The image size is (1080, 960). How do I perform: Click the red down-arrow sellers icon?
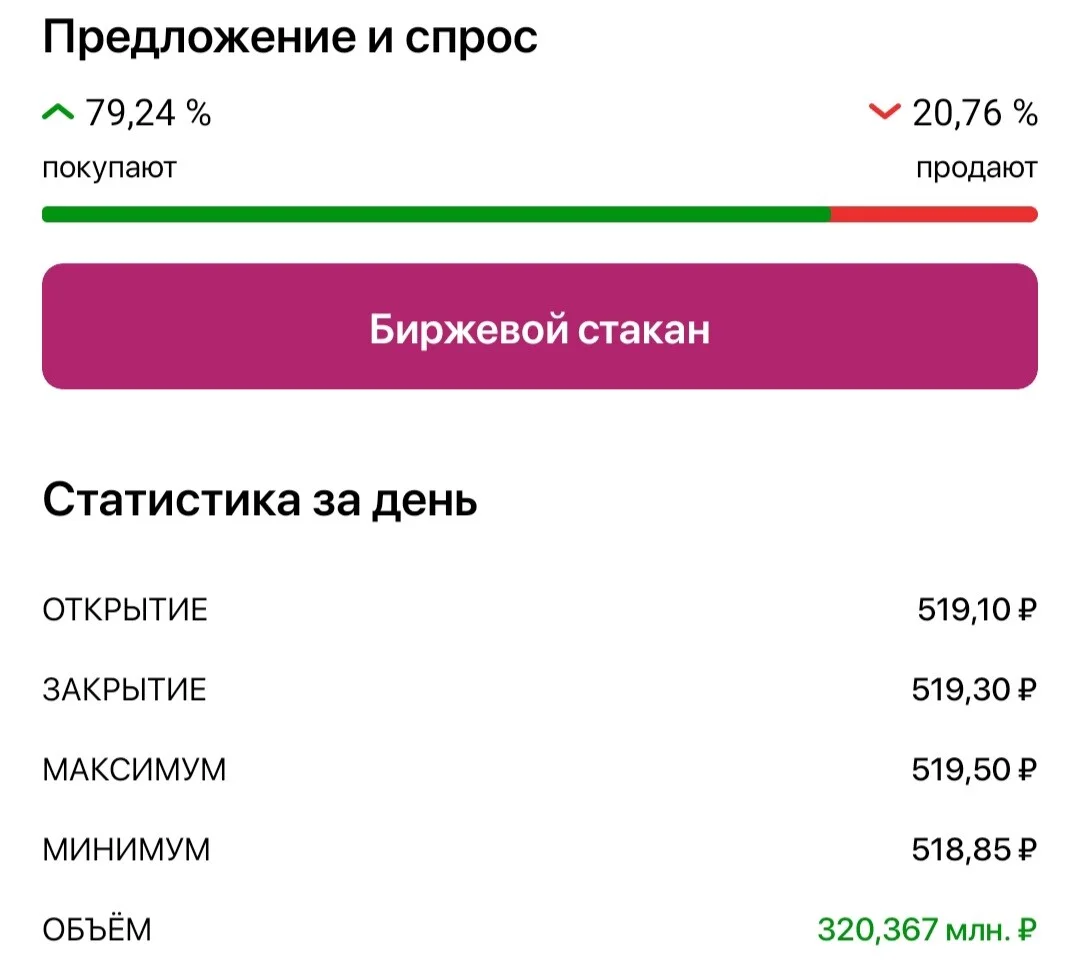click(884, 112)
